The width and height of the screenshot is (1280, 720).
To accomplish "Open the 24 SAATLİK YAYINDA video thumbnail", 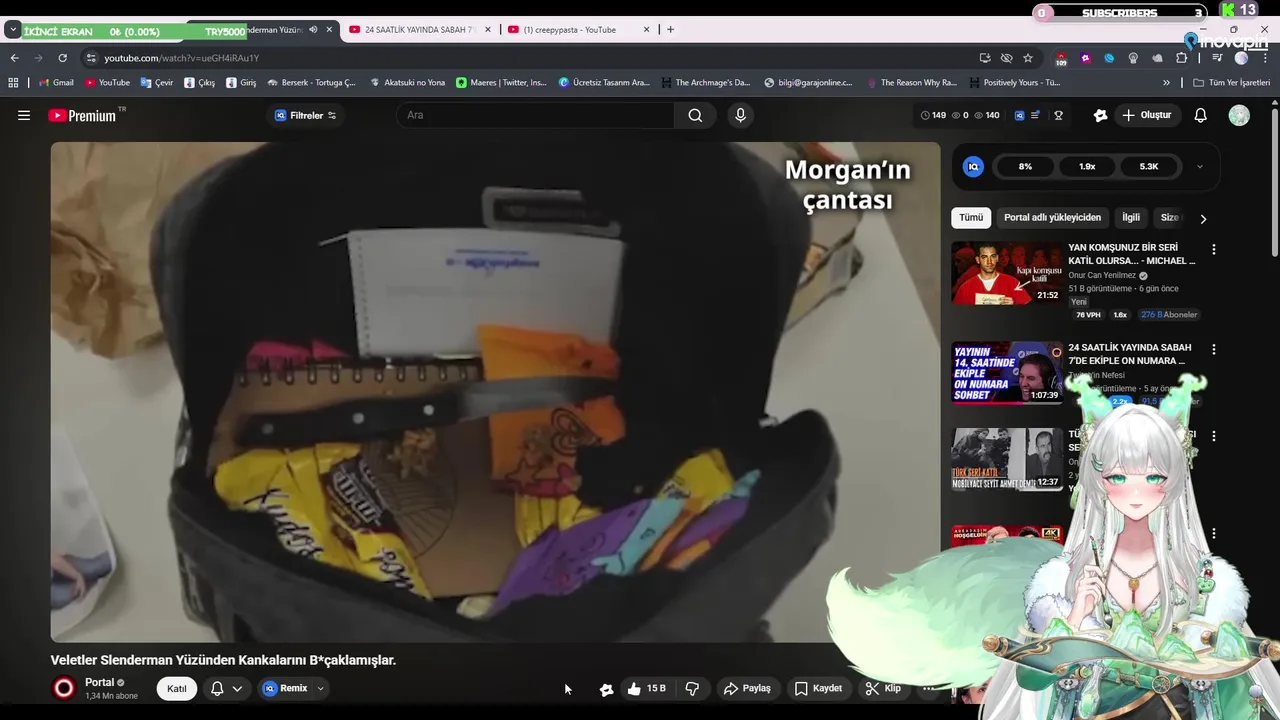I will pos(1007,372).
